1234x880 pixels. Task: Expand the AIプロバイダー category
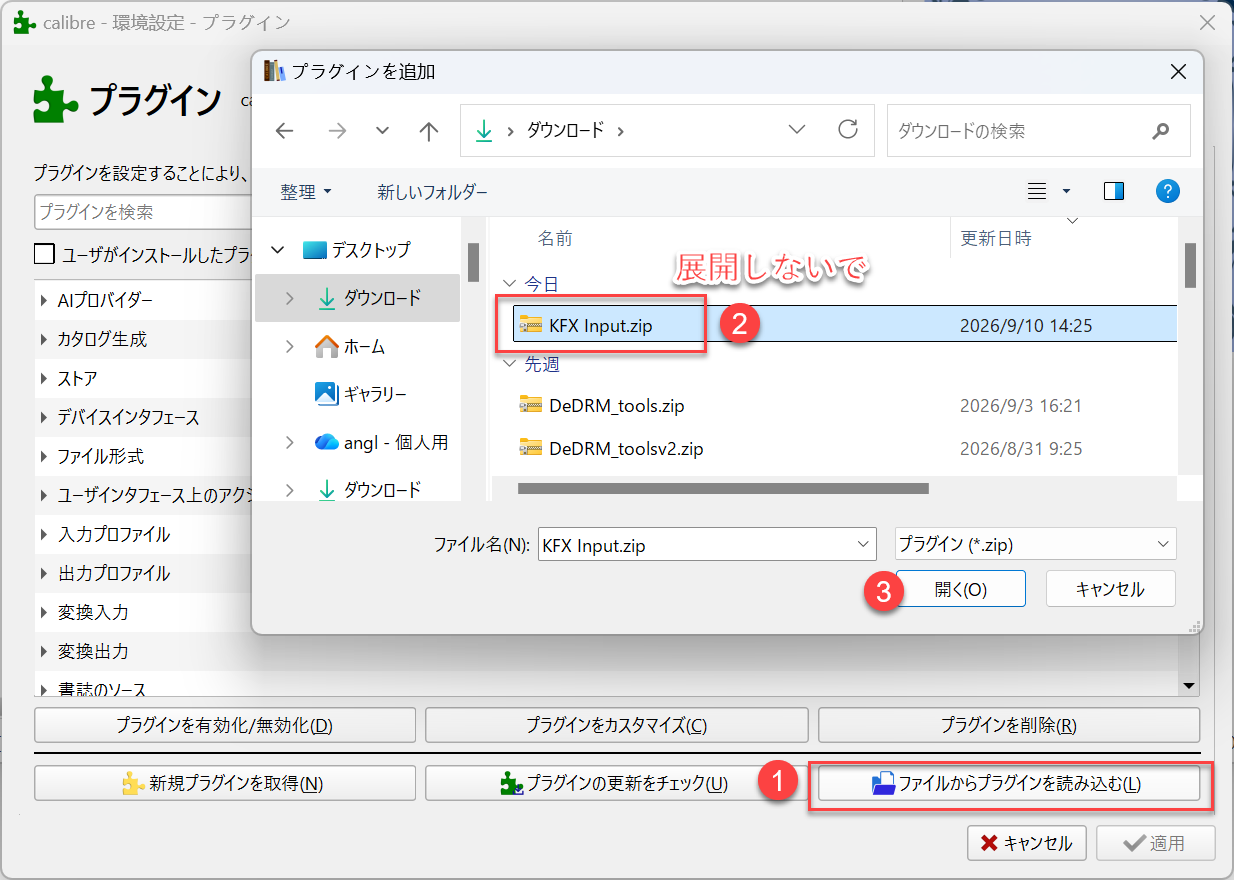click(x=45, y=301)
